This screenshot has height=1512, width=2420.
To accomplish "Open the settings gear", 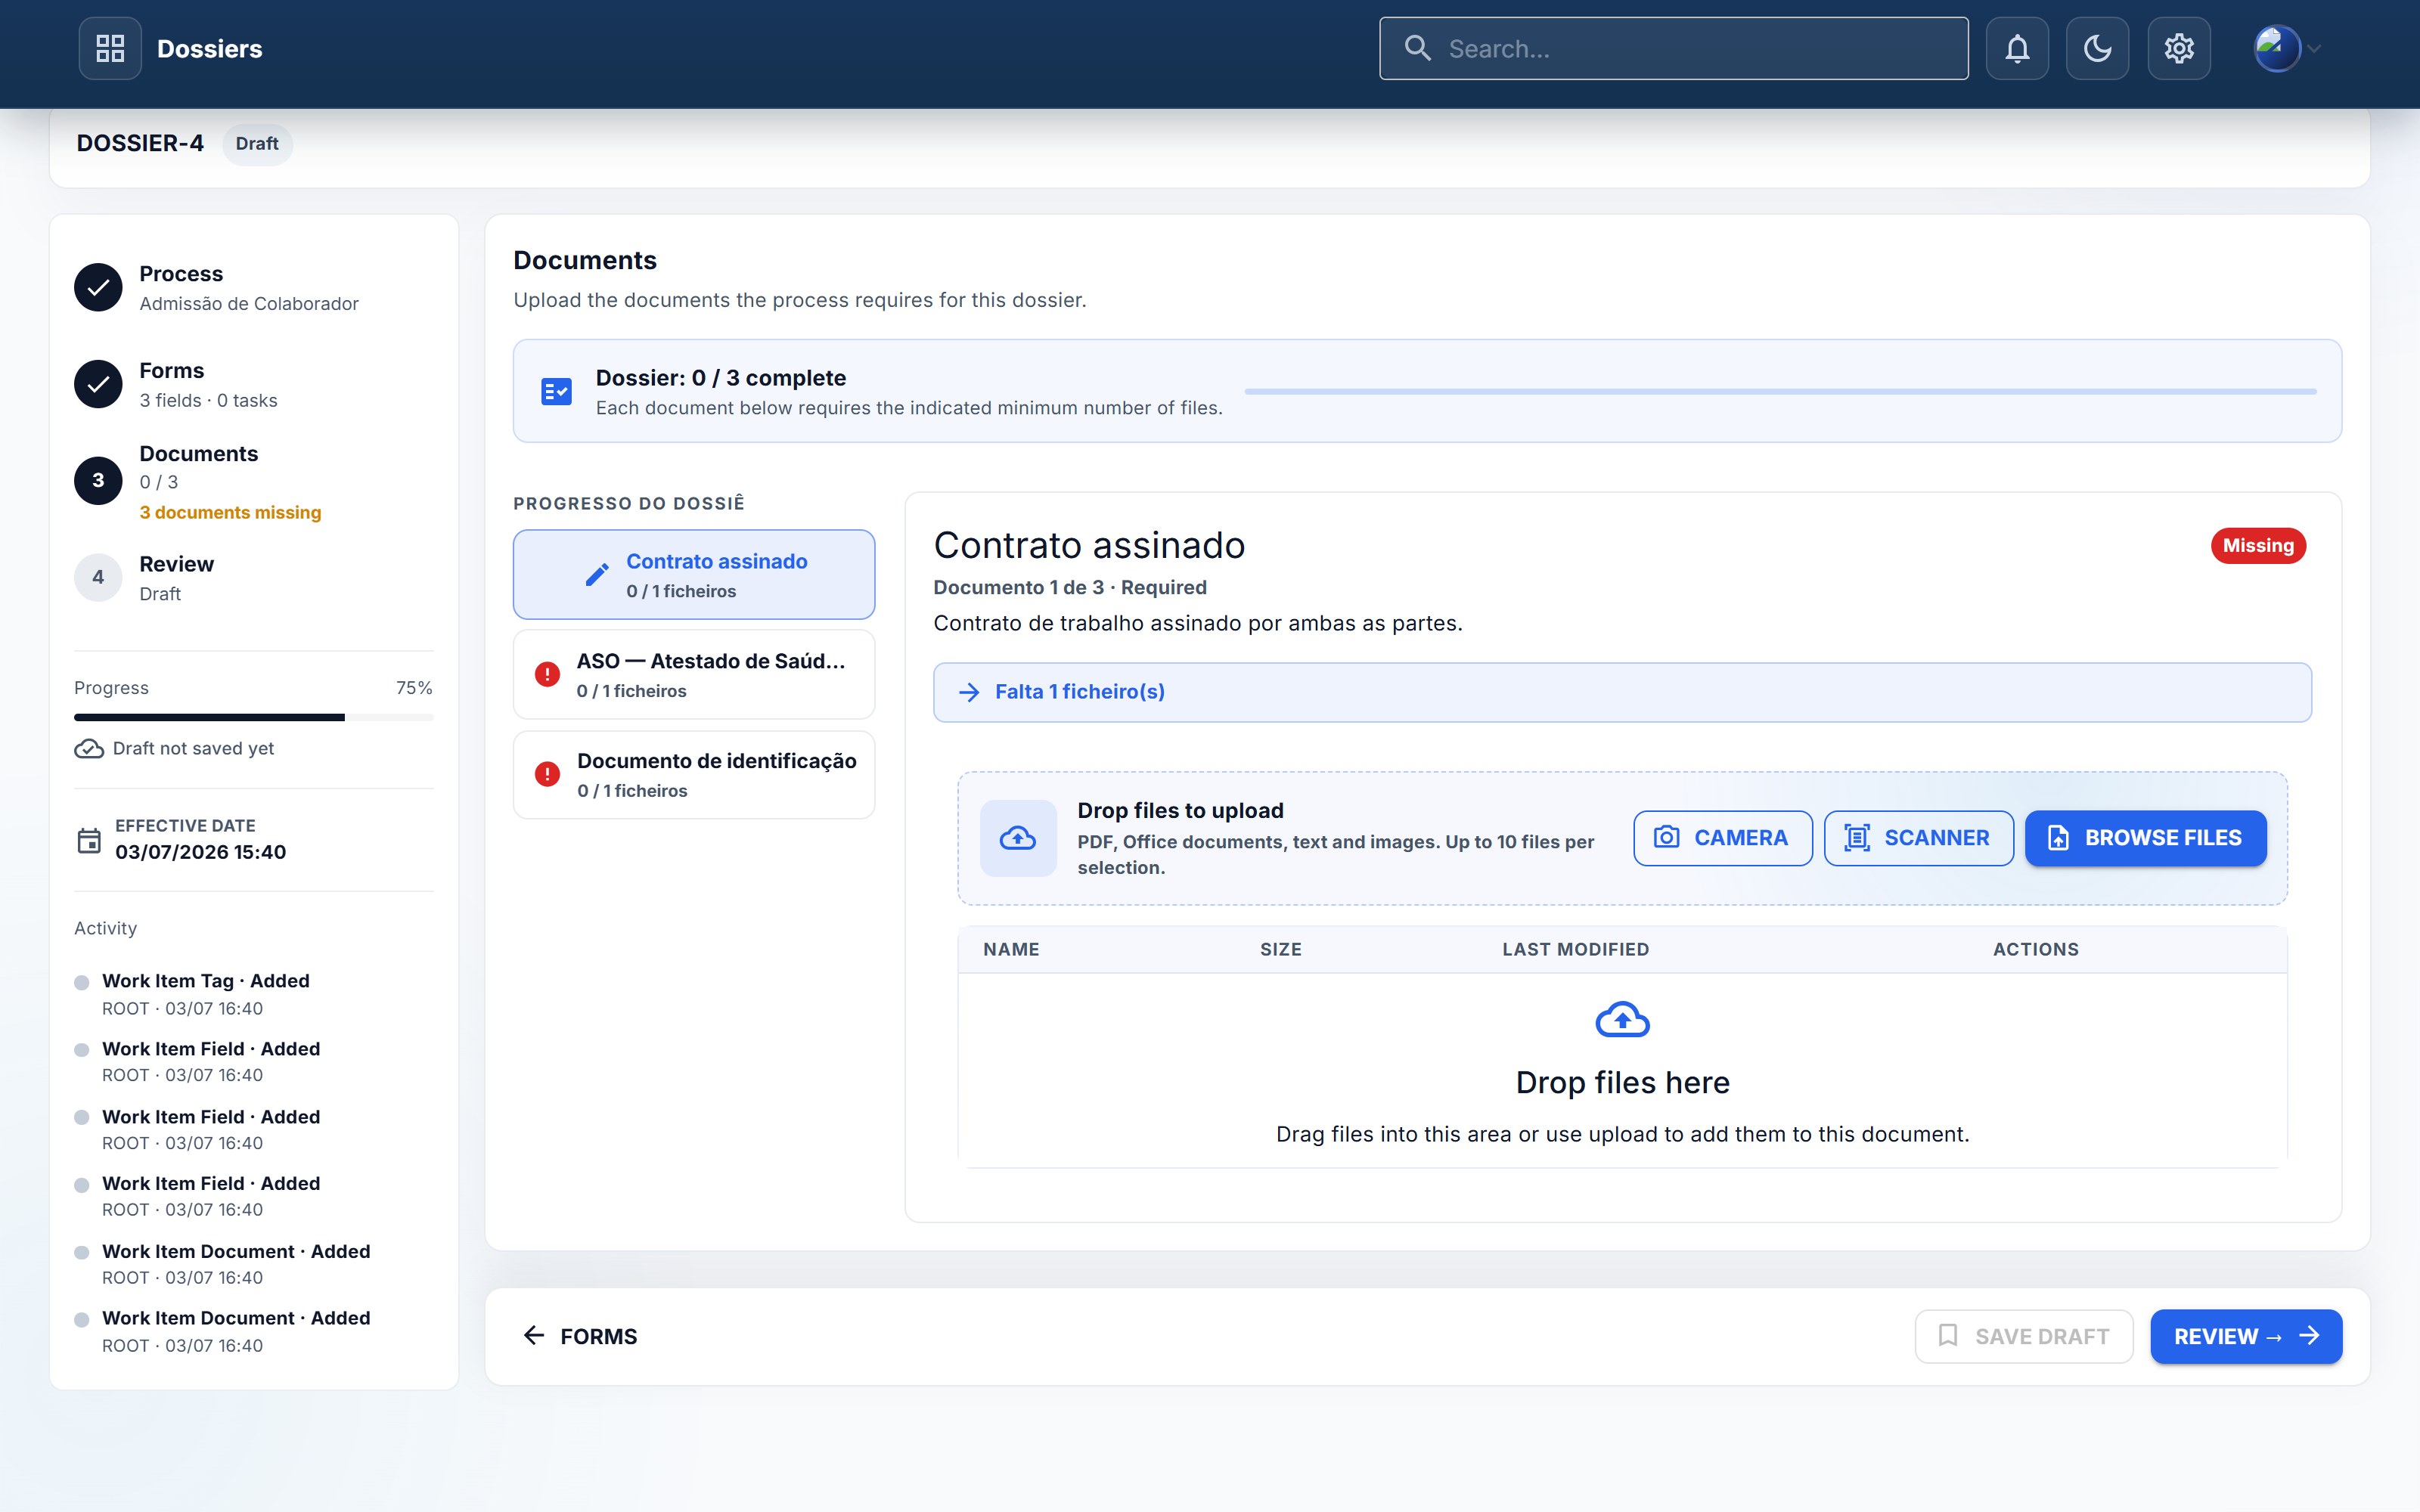I will (2179, 48).
